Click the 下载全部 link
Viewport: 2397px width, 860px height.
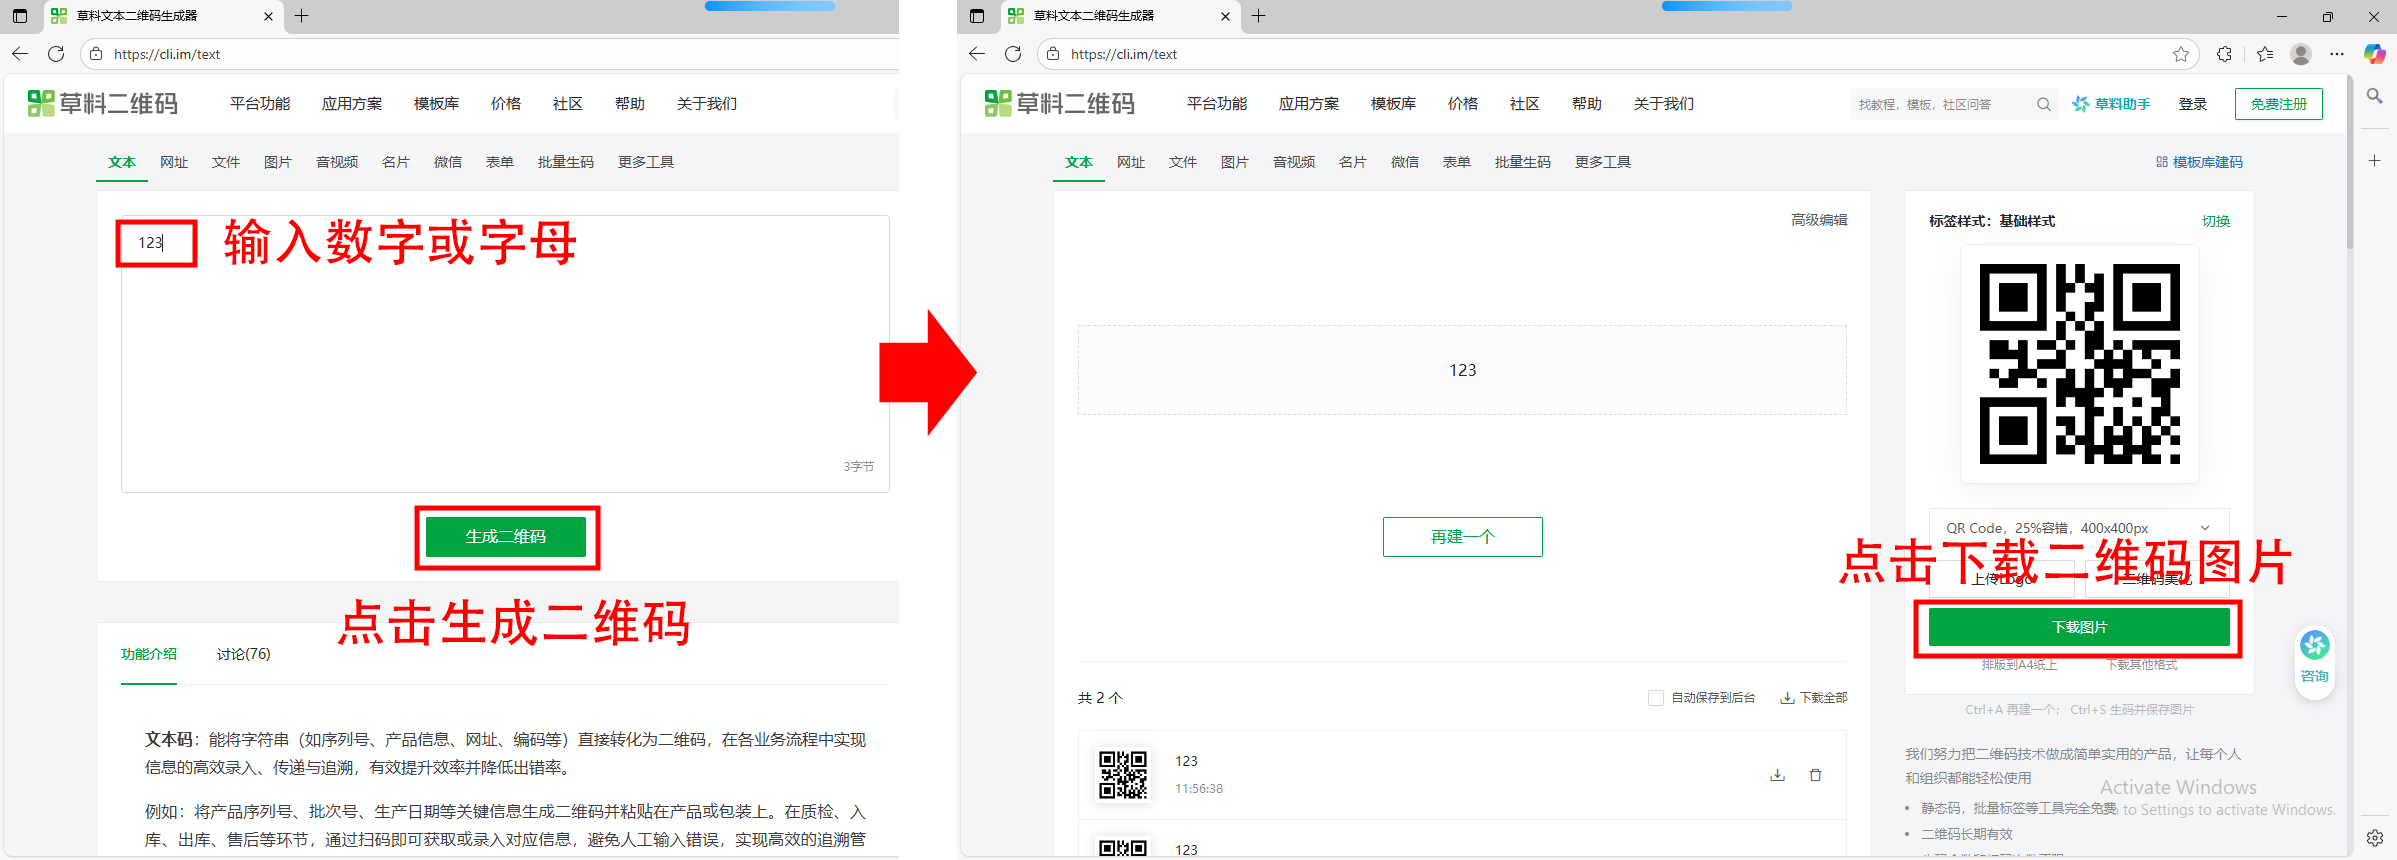tap(1814, 698)
